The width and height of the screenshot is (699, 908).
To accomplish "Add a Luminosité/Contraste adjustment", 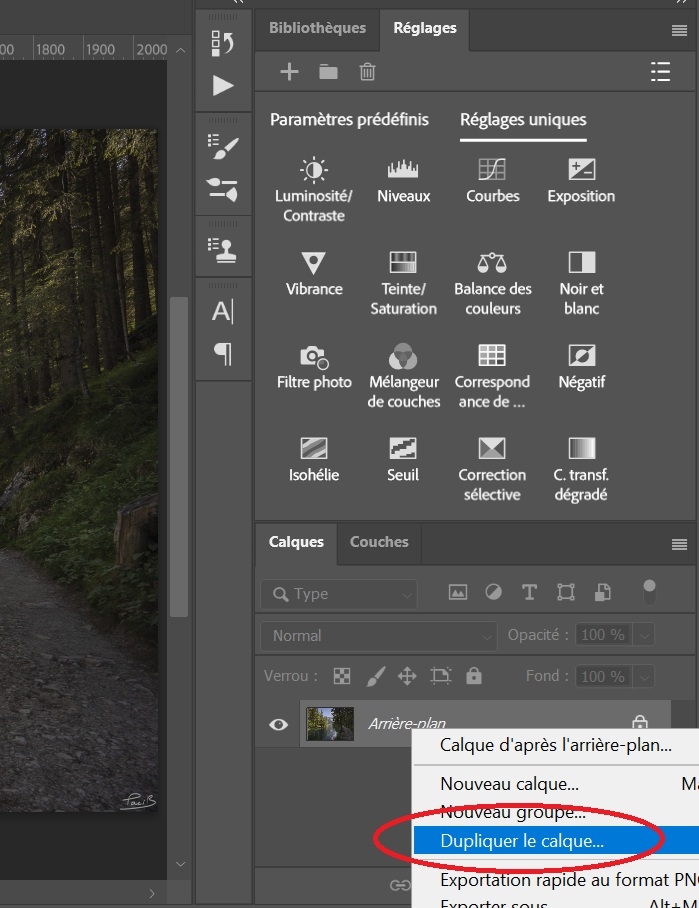I will (314, 190).
